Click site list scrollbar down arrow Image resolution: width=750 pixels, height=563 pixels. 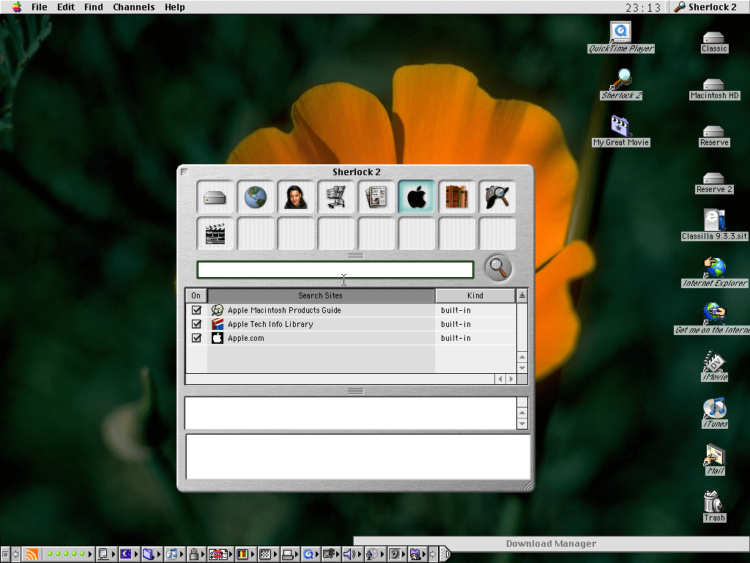[522, 368]
